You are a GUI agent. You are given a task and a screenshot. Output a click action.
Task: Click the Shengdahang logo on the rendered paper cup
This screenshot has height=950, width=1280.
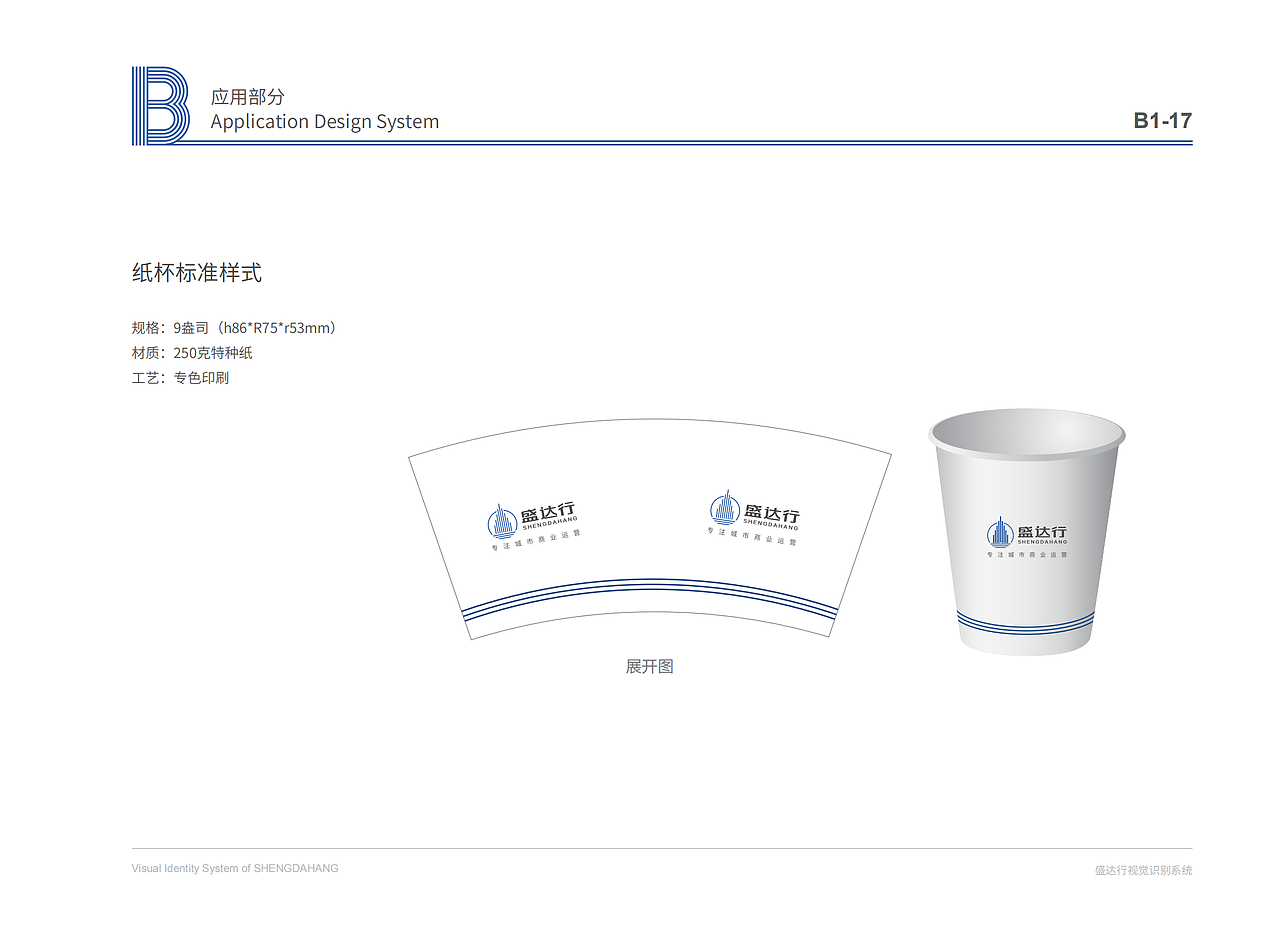(x=1028, y=538)
